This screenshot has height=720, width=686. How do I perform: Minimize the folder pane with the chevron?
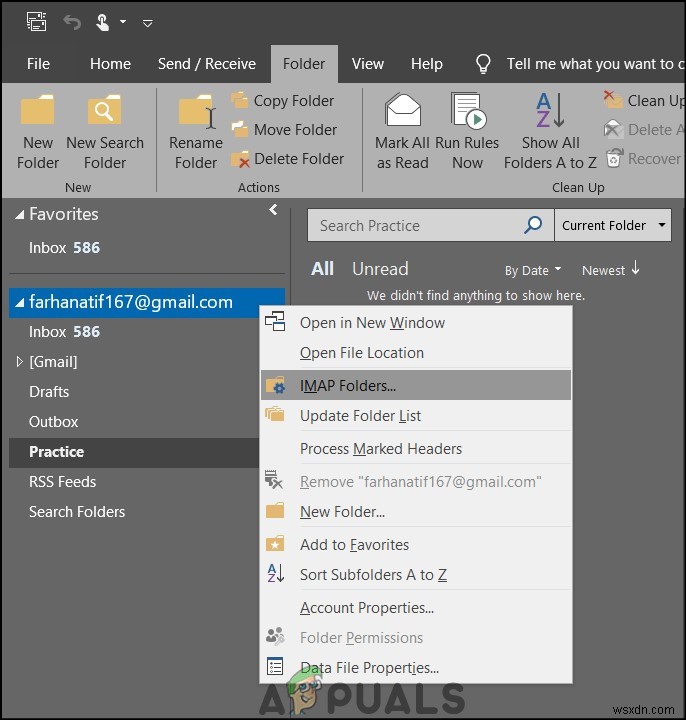[x=273, y=210]
